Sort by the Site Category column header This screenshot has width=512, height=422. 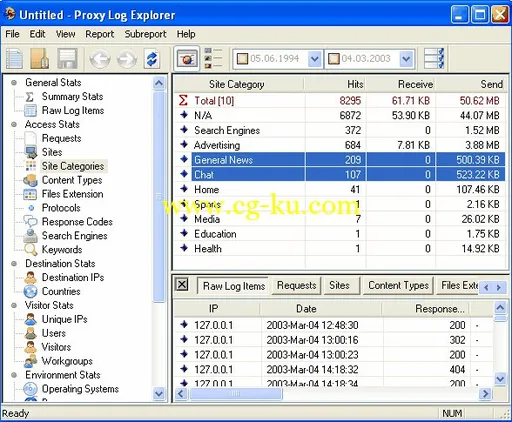point(239,84)
